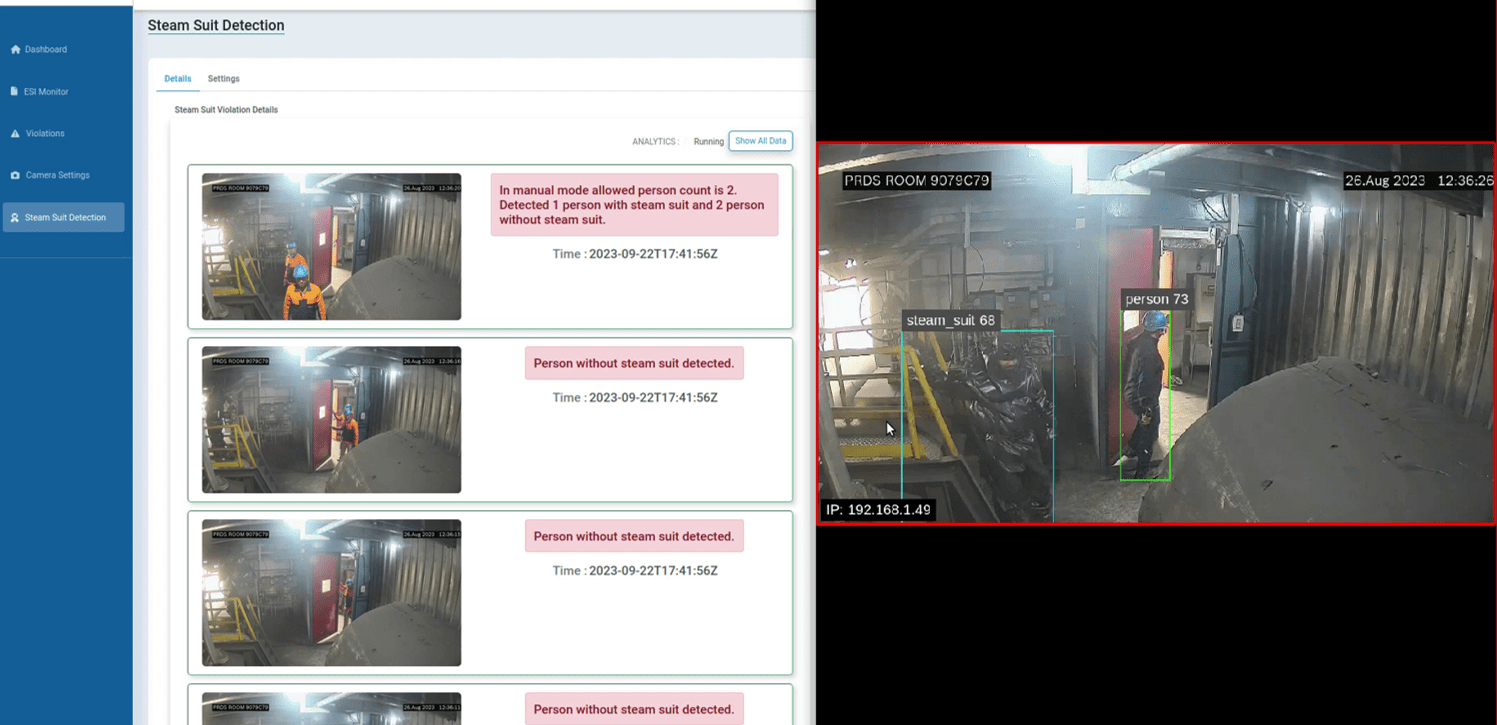Click the Running analytics status text
Screen dimensions: 1497x725
coord(708,142)
